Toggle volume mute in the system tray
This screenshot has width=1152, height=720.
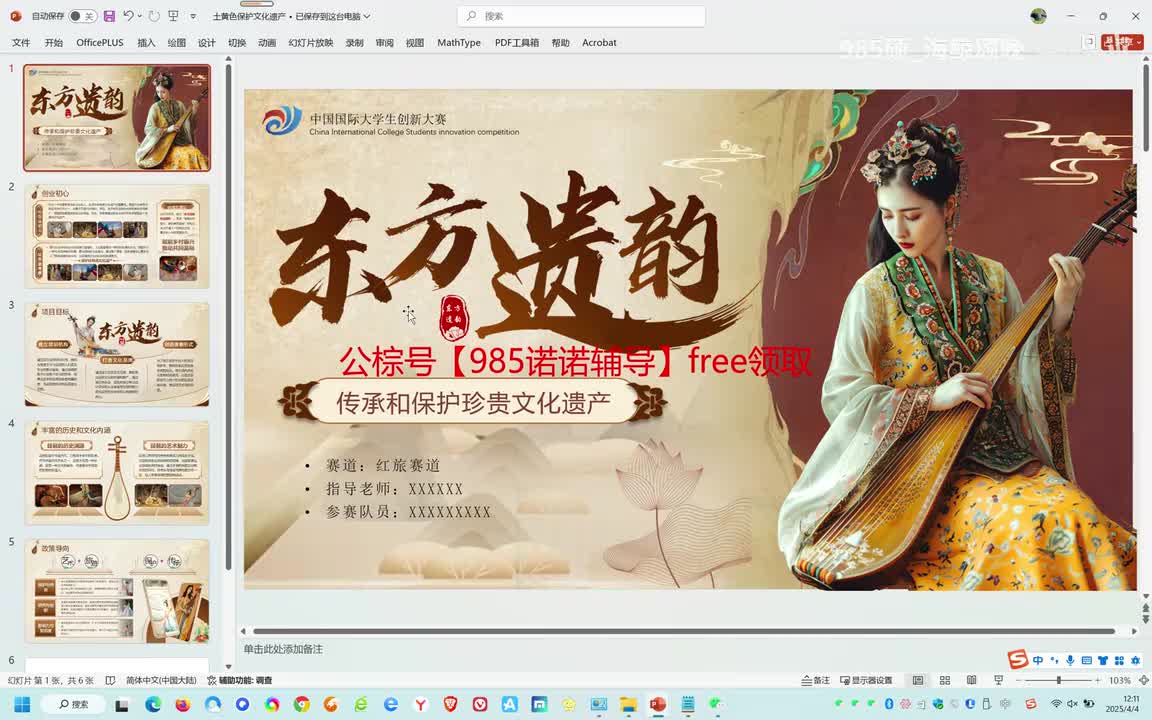1072,704
